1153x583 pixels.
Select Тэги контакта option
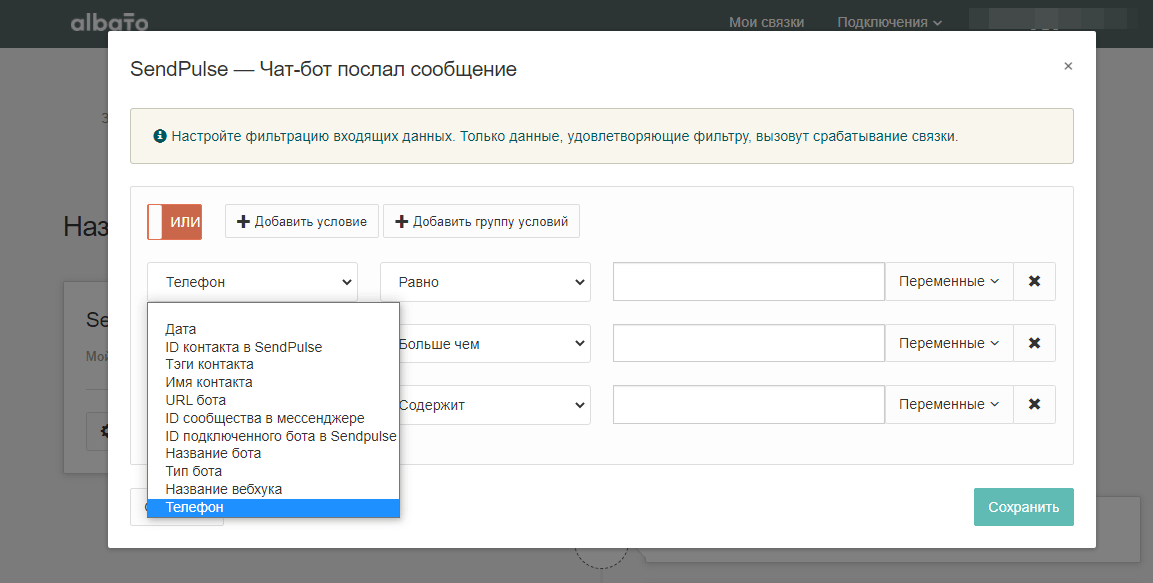pyautogui.click(x=274, y=365)
